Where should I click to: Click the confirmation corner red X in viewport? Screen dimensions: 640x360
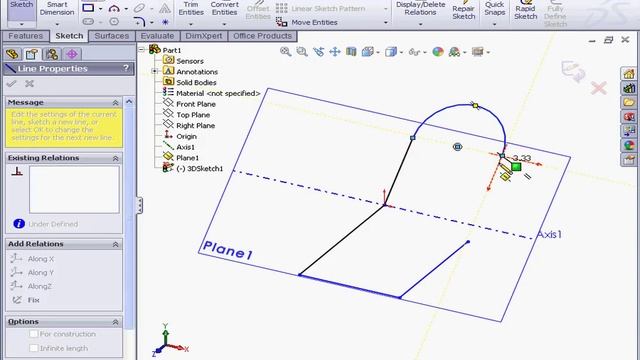click(598, 88)
